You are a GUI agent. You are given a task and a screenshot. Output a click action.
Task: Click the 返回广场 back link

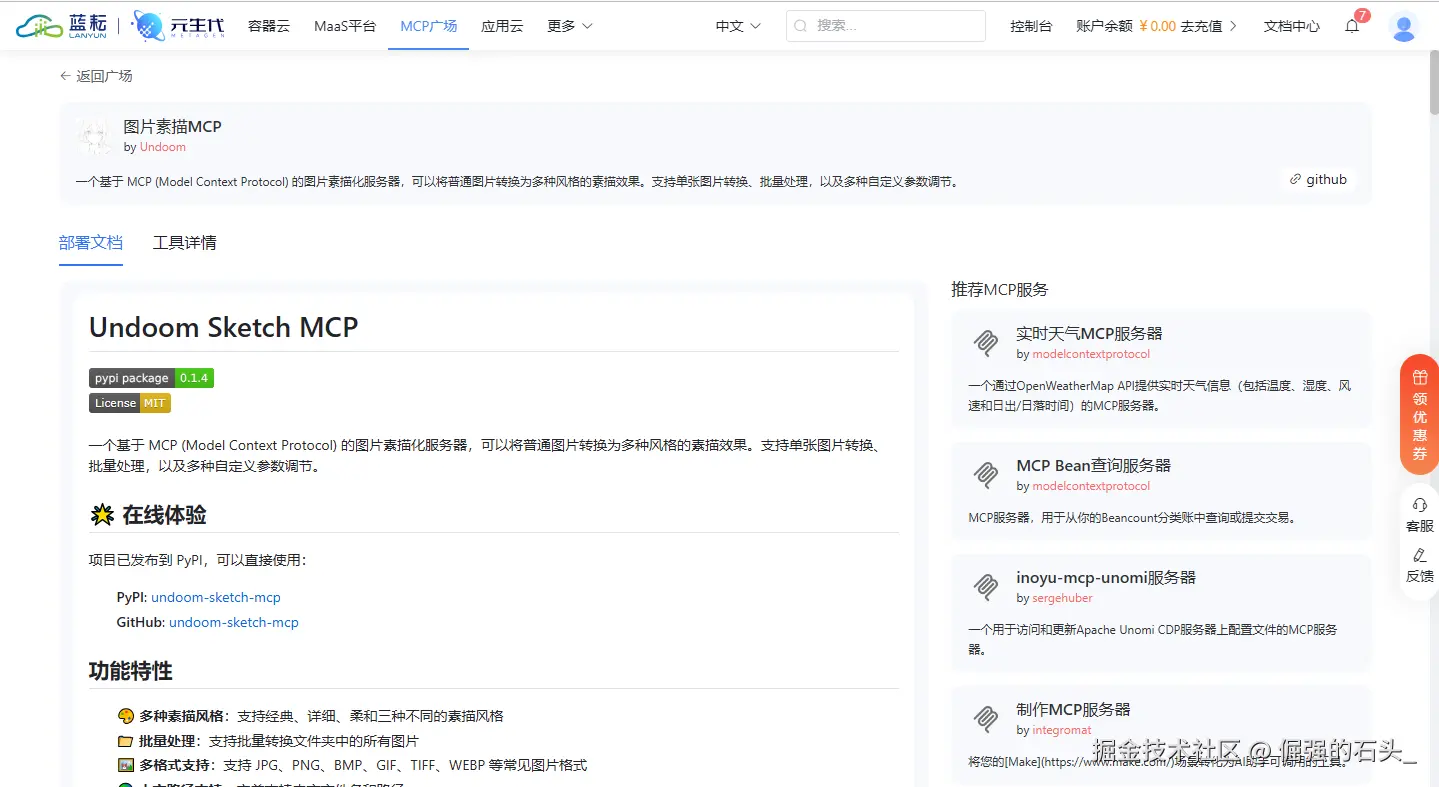coord(95,75)
